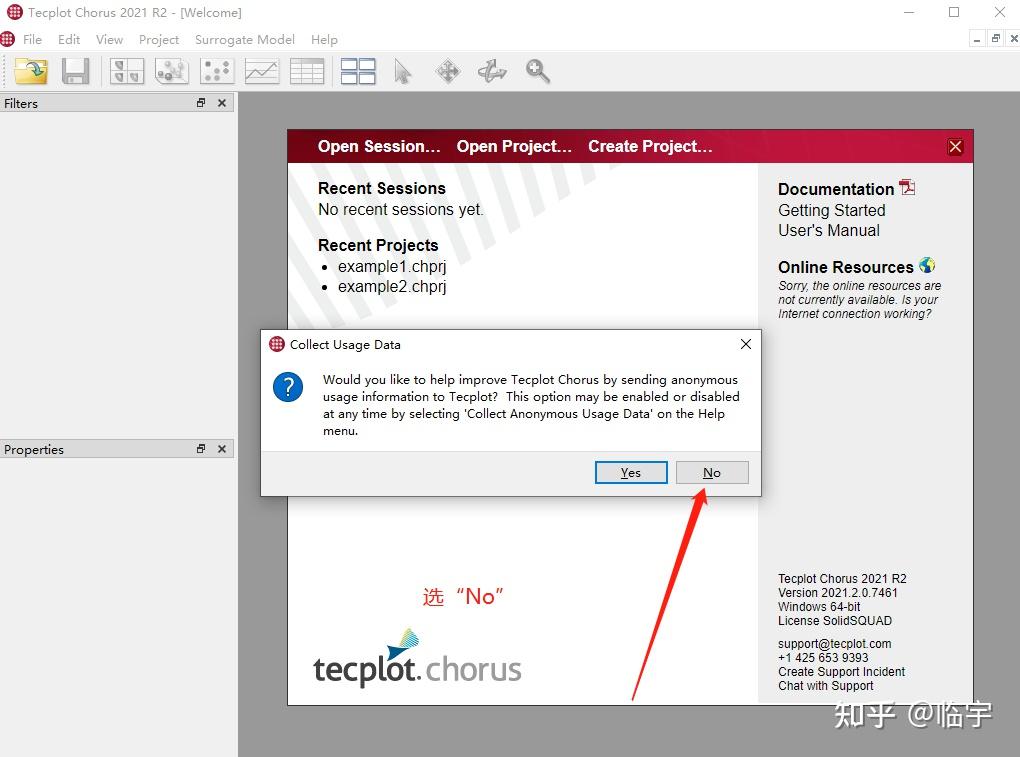Open the line plot view icon
The height and width of the screenshot is (757, 1020).
(261, 71)
